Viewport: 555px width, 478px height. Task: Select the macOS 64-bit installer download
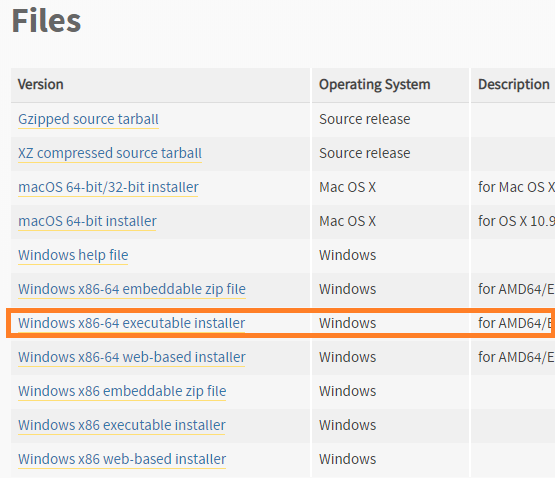click(x=87, y=221)
